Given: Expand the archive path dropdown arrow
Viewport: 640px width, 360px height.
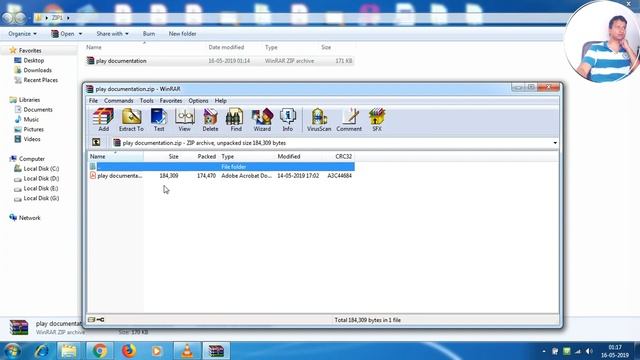Looking at the screenshot, I should click(x=555, y=143).
